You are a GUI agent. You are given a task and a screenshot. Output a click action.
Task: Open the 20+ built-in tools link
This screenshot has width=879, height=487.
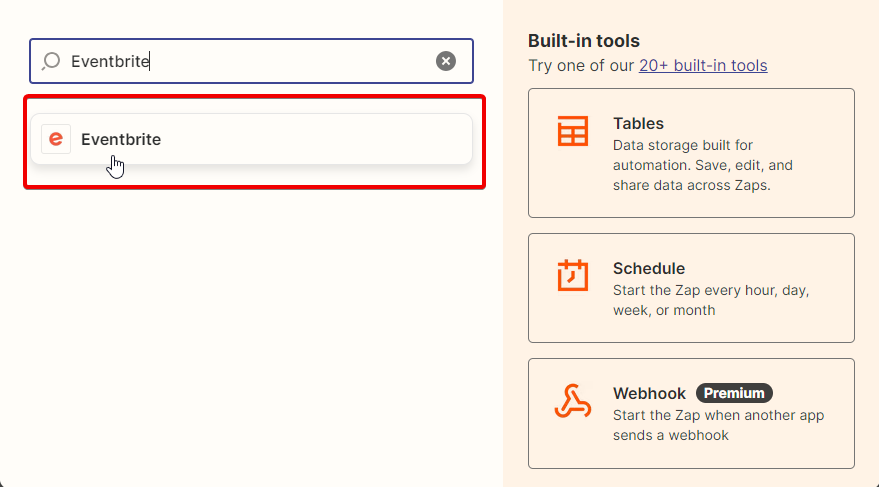pos(703,66)
